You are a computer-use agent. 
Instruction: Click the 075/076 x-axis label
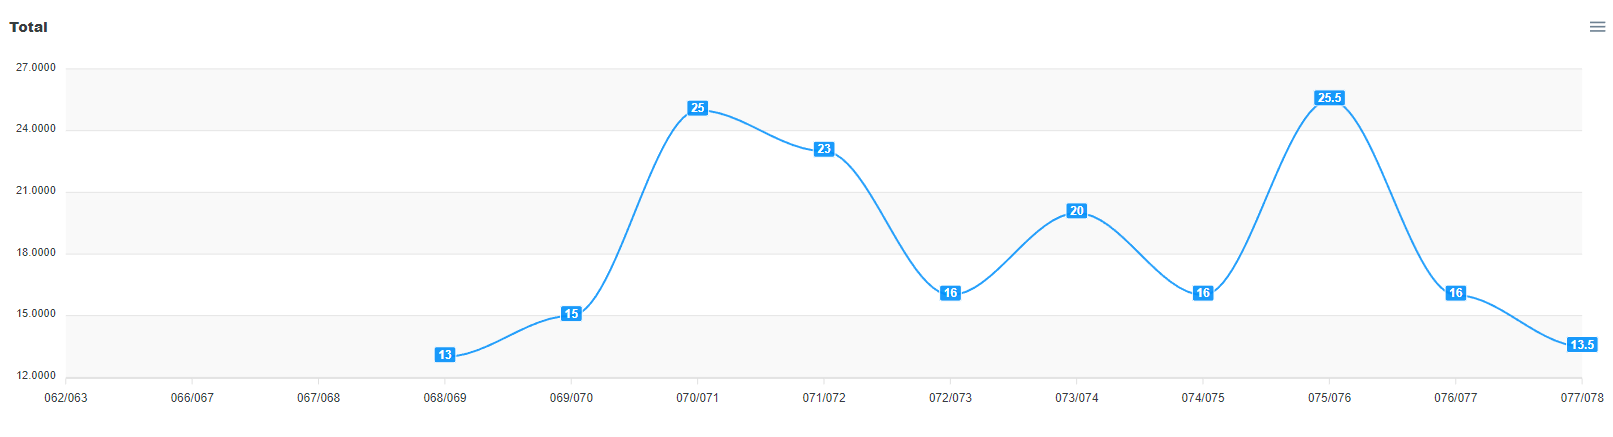[1329, 398]
